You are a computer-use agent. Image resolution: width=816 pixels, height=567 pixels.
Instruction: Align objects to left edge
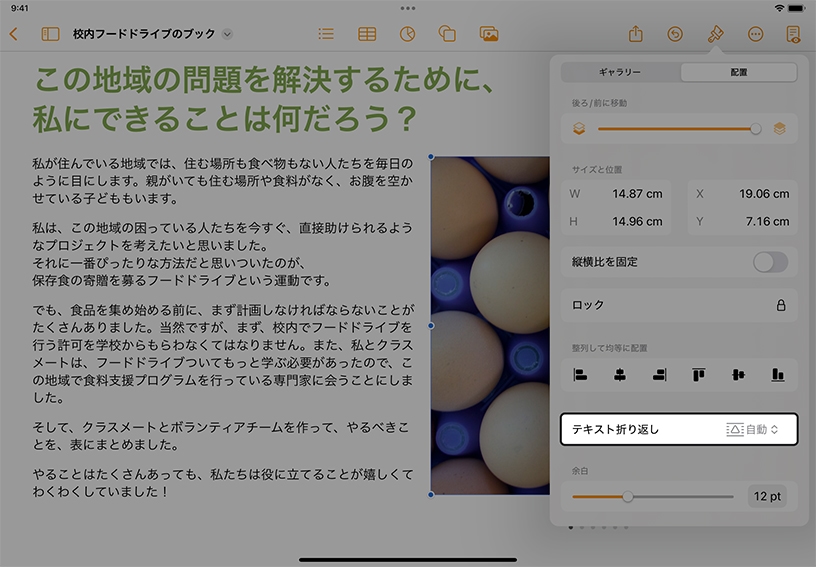coord(580,375)
